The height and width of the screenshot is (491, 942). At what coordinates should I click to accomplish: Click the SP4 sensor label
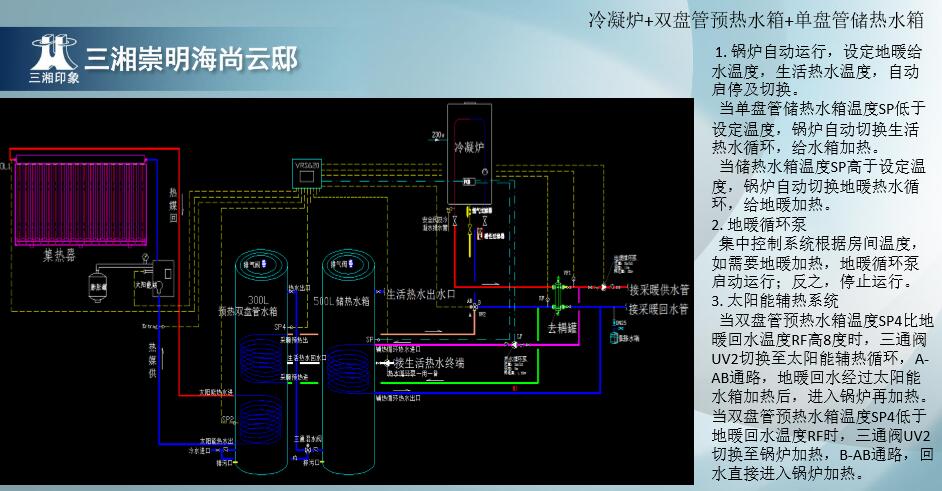(x=281, y=327)
